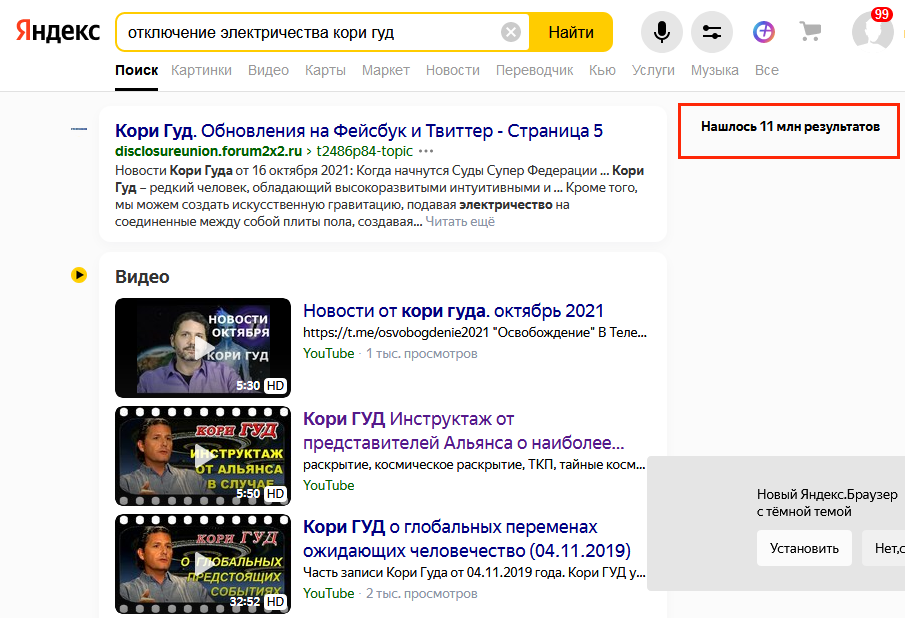Open the shopping cart icon
The width and height of the screenshot is (905, 618).
(810, 32)
